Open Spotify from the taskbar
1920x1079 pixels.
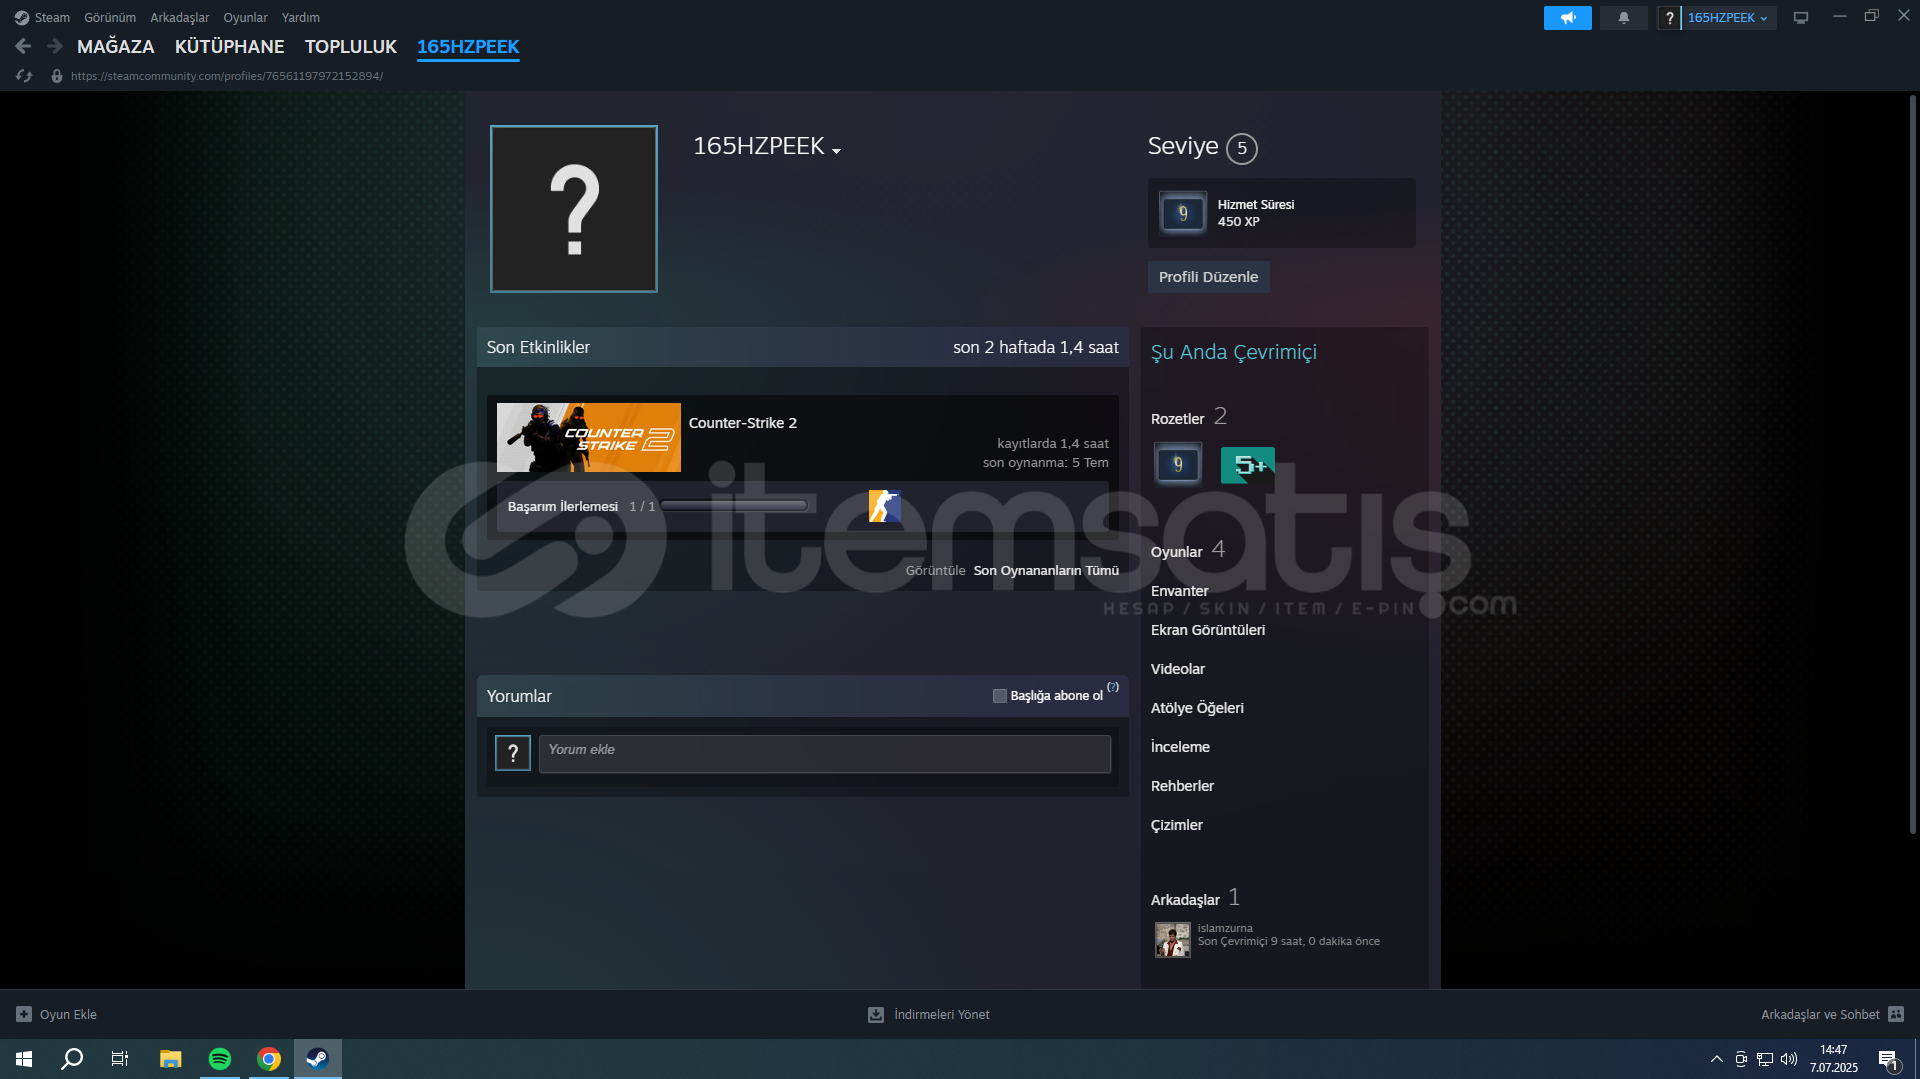tap(219, 1059)
